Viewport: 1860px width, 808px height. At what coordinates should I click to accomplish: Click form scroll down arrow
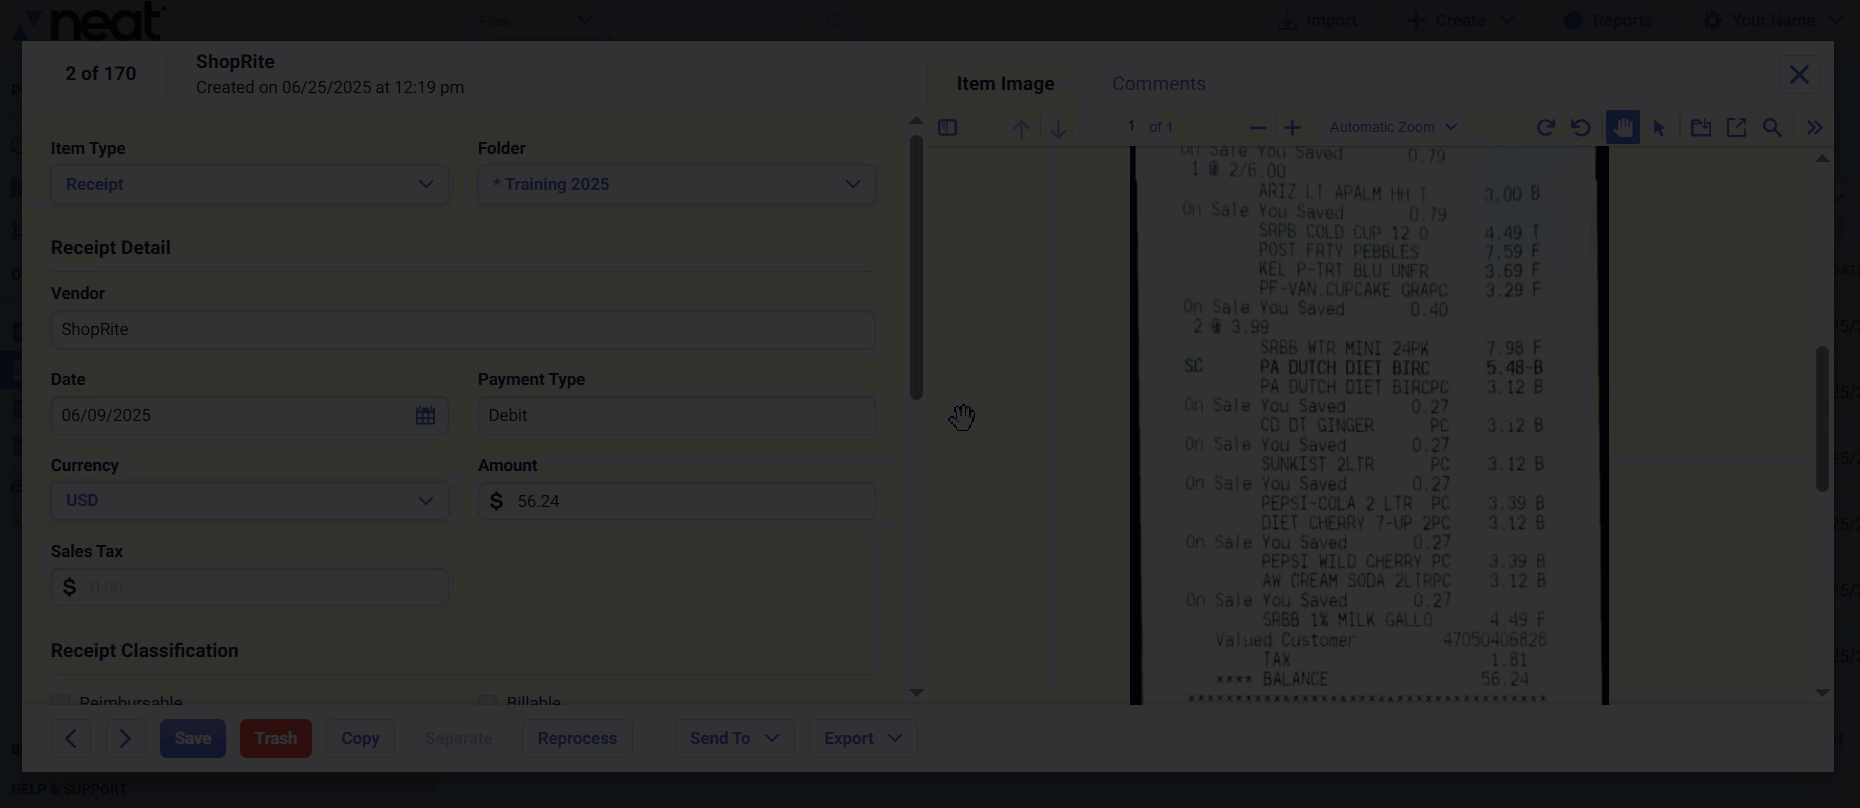916,692
